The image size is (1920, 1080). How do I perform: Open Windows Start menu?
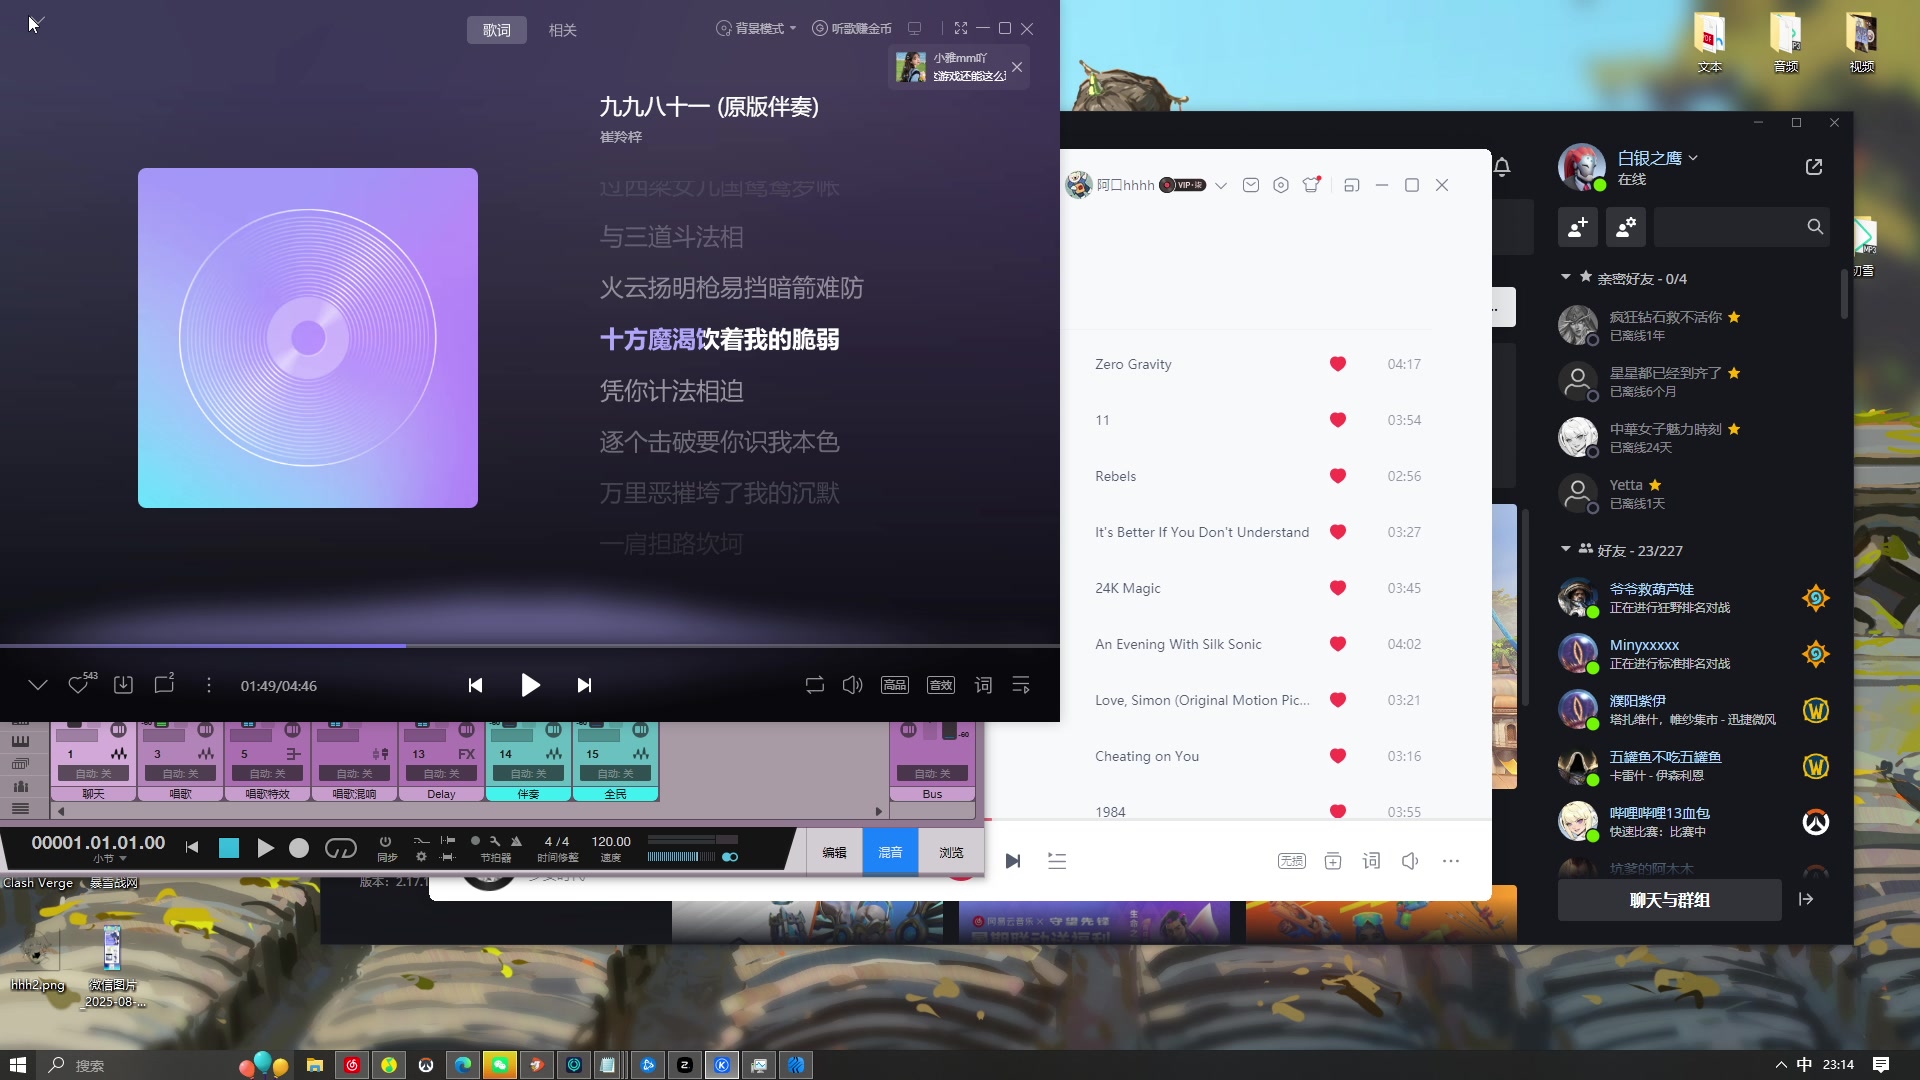[x=17, y=1065]
